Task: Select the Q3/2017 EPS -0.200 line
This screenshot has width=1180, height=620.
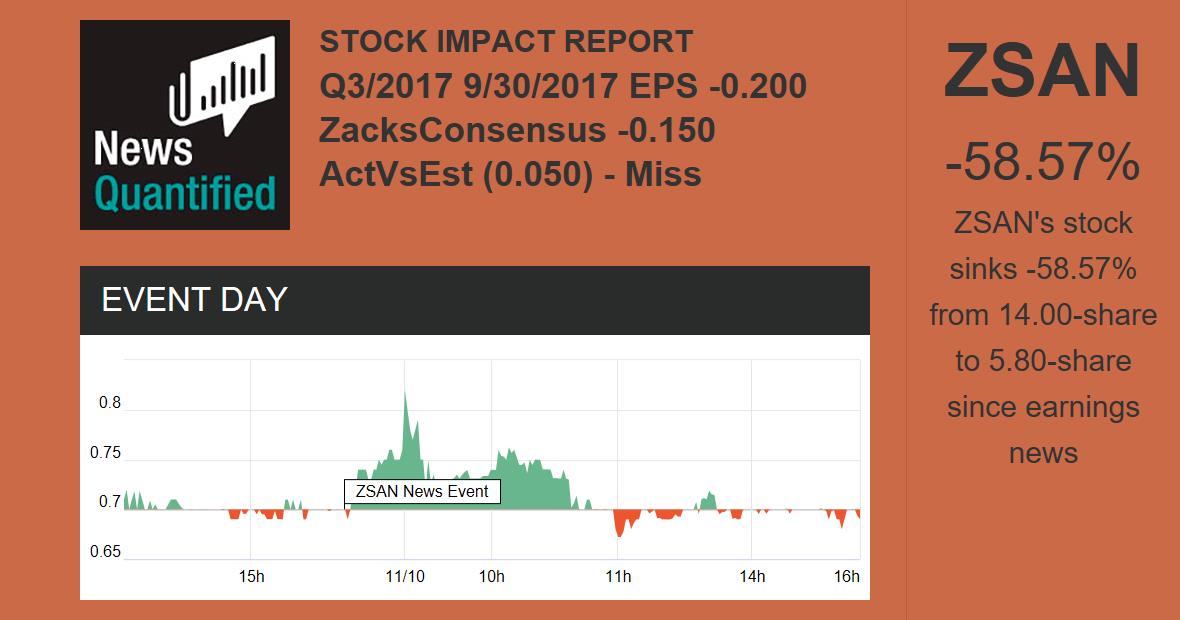Action: coord(563,86)
